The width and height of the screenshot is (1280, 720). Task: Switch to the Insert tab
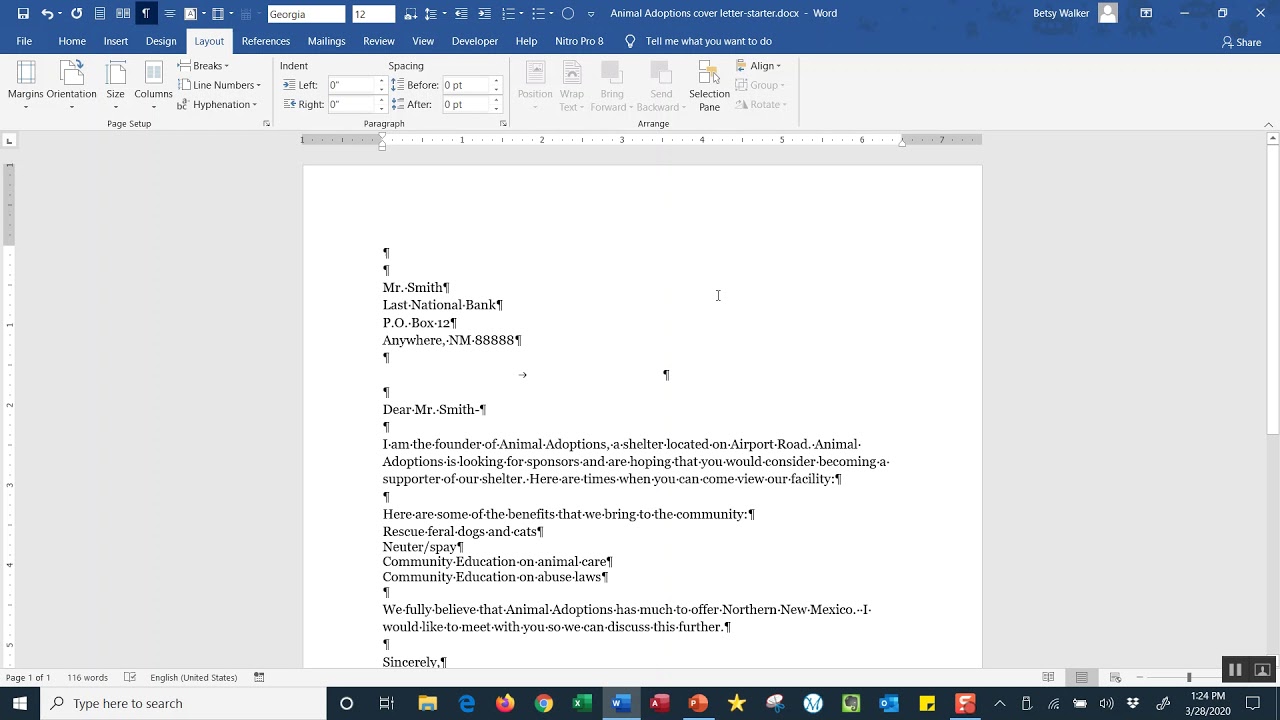(x=116, y=41)
